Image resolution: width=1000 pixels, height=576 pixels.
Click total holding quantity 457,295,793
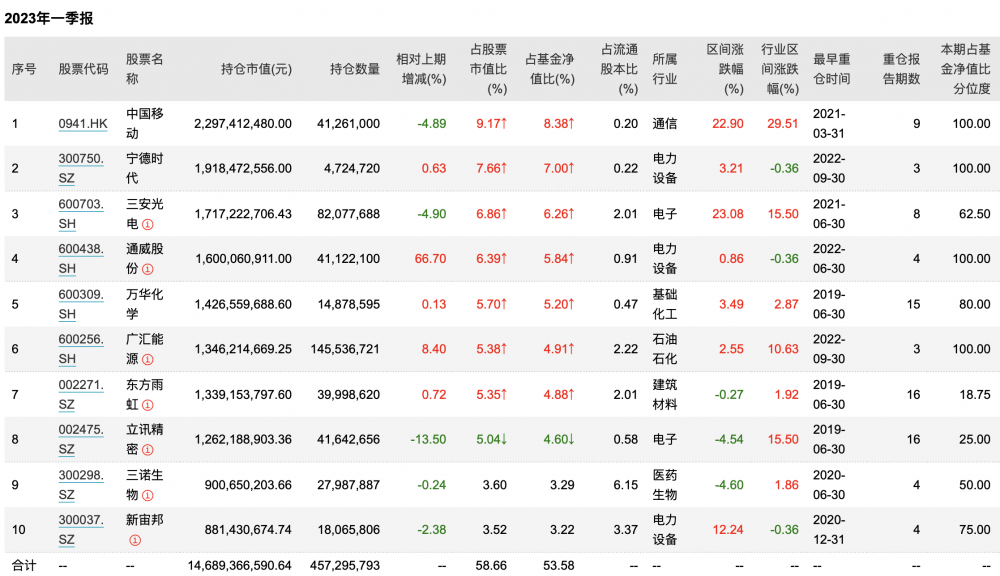point(345,565)
